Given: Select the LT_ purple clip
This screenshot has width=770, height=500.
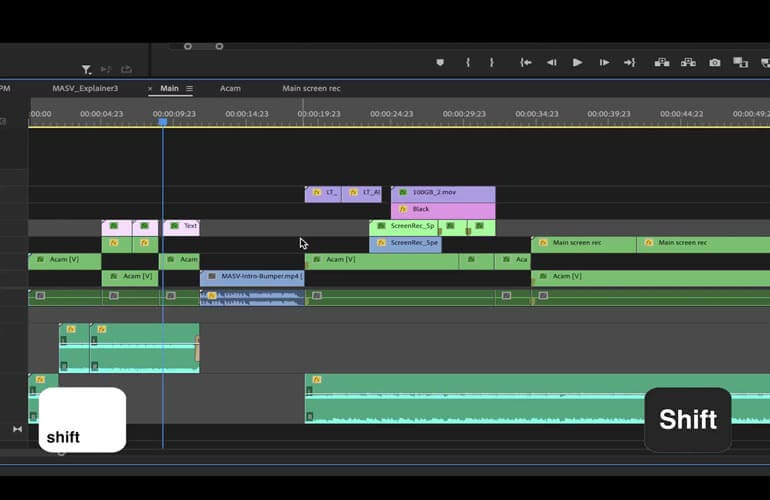Looking at the screenshot, I should (x=323, y=194).
